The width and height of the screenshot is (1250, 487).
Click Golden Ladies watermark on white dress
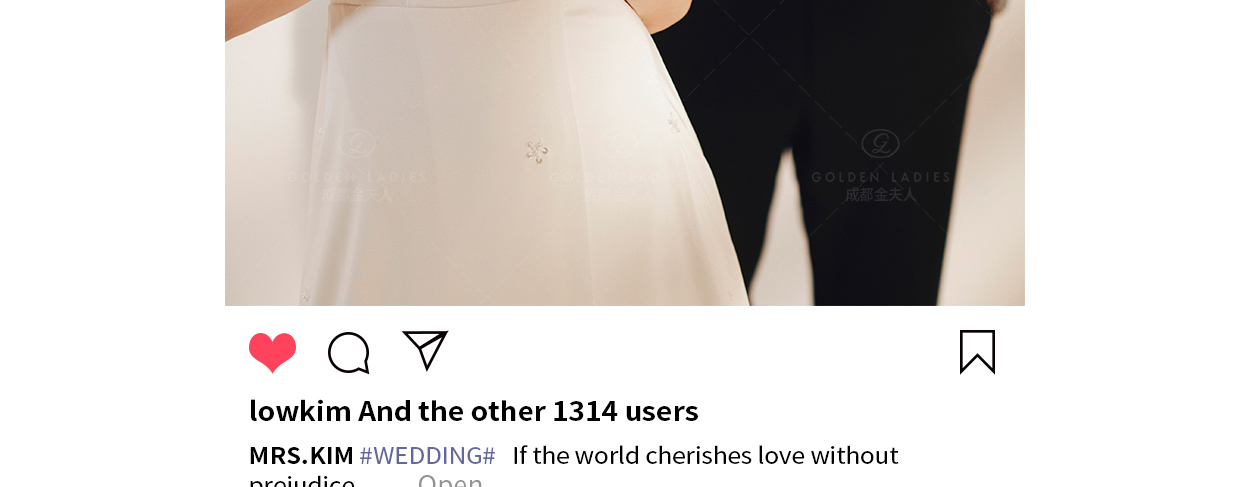(357, 165)
